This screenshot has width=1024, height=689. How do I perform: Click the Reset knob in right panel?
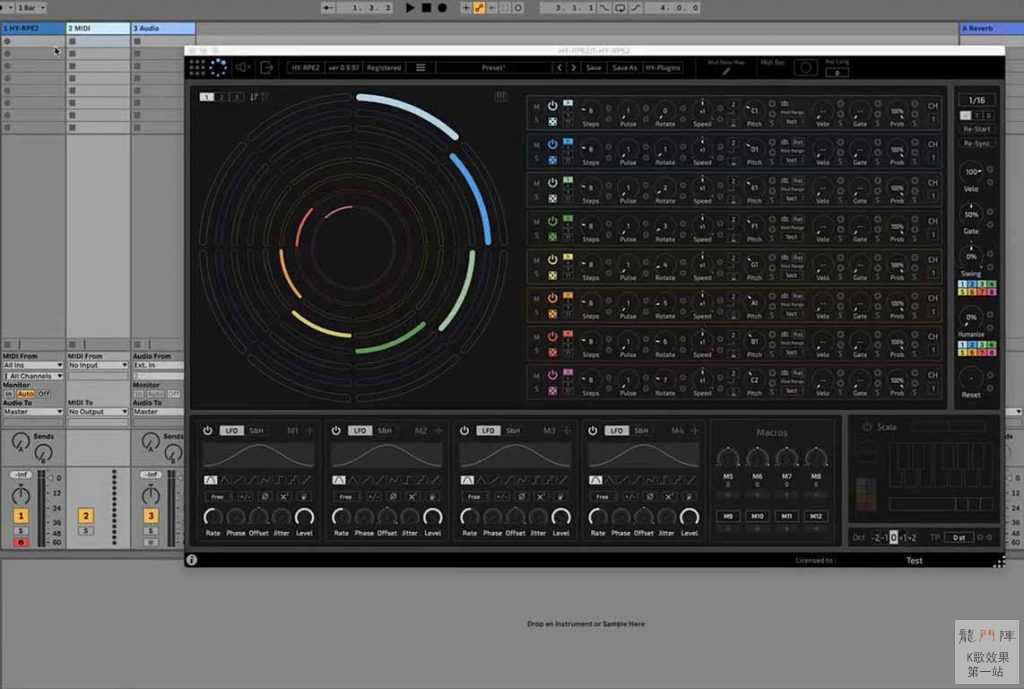(x=971, y=378)
